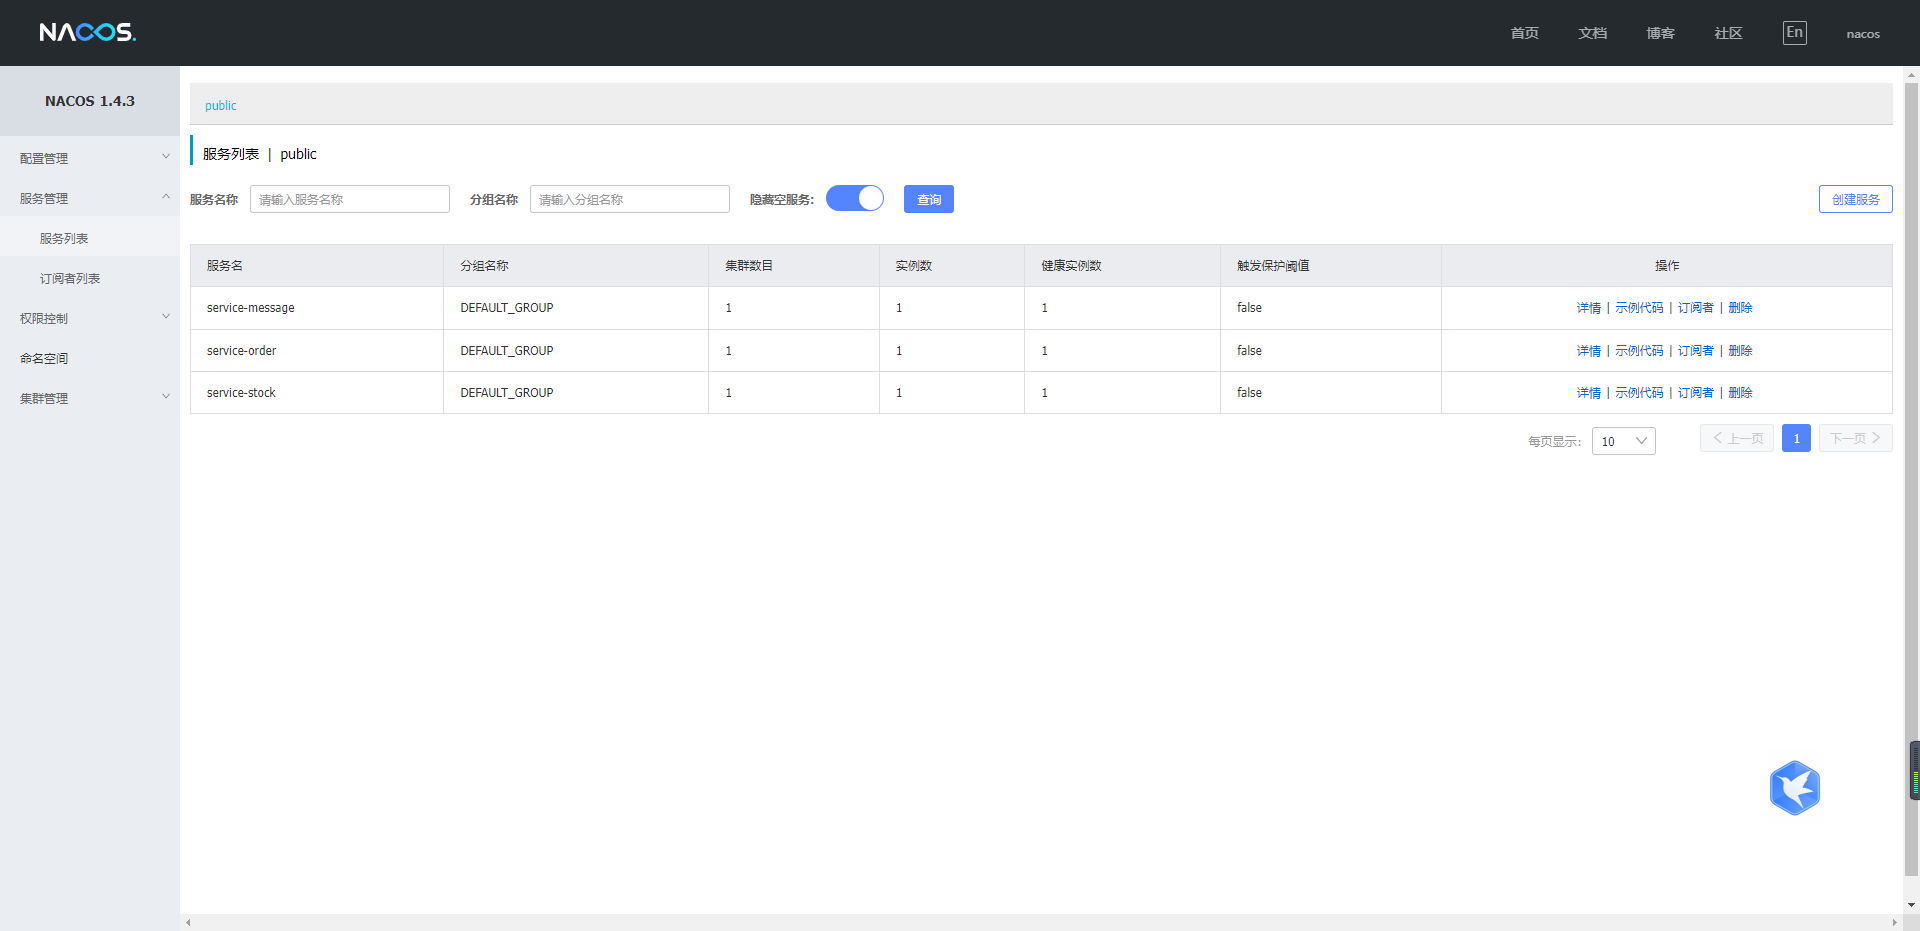
Task: Open the page size dropdown showing 10
Action: 1623,441
